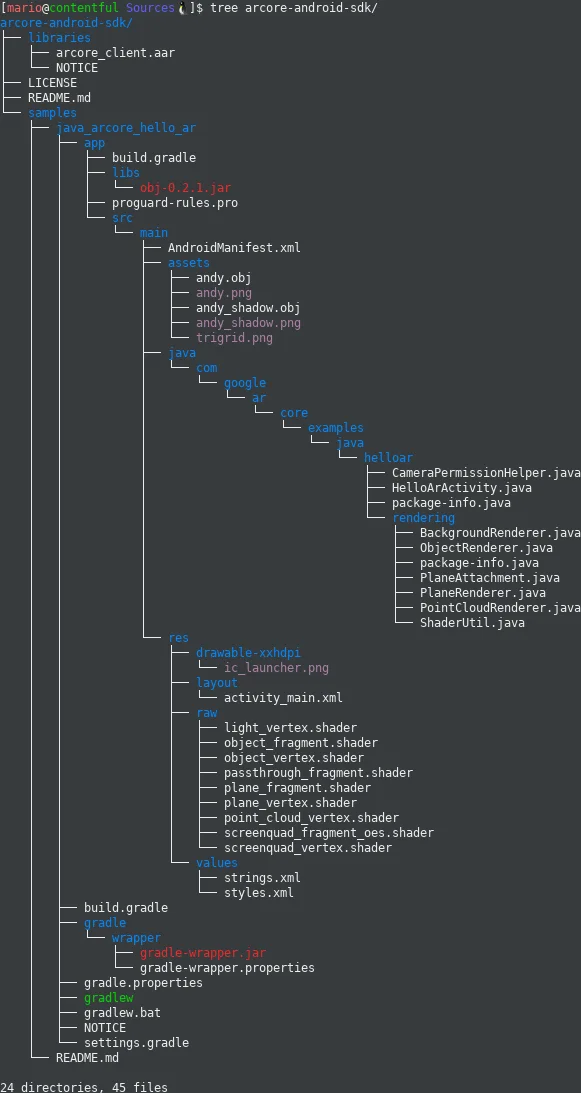Click the 'PointCloudRenderer.java' file name
Image resolution: width=581 pixels, height=1093 pixels.
click(x=499, y=609)
